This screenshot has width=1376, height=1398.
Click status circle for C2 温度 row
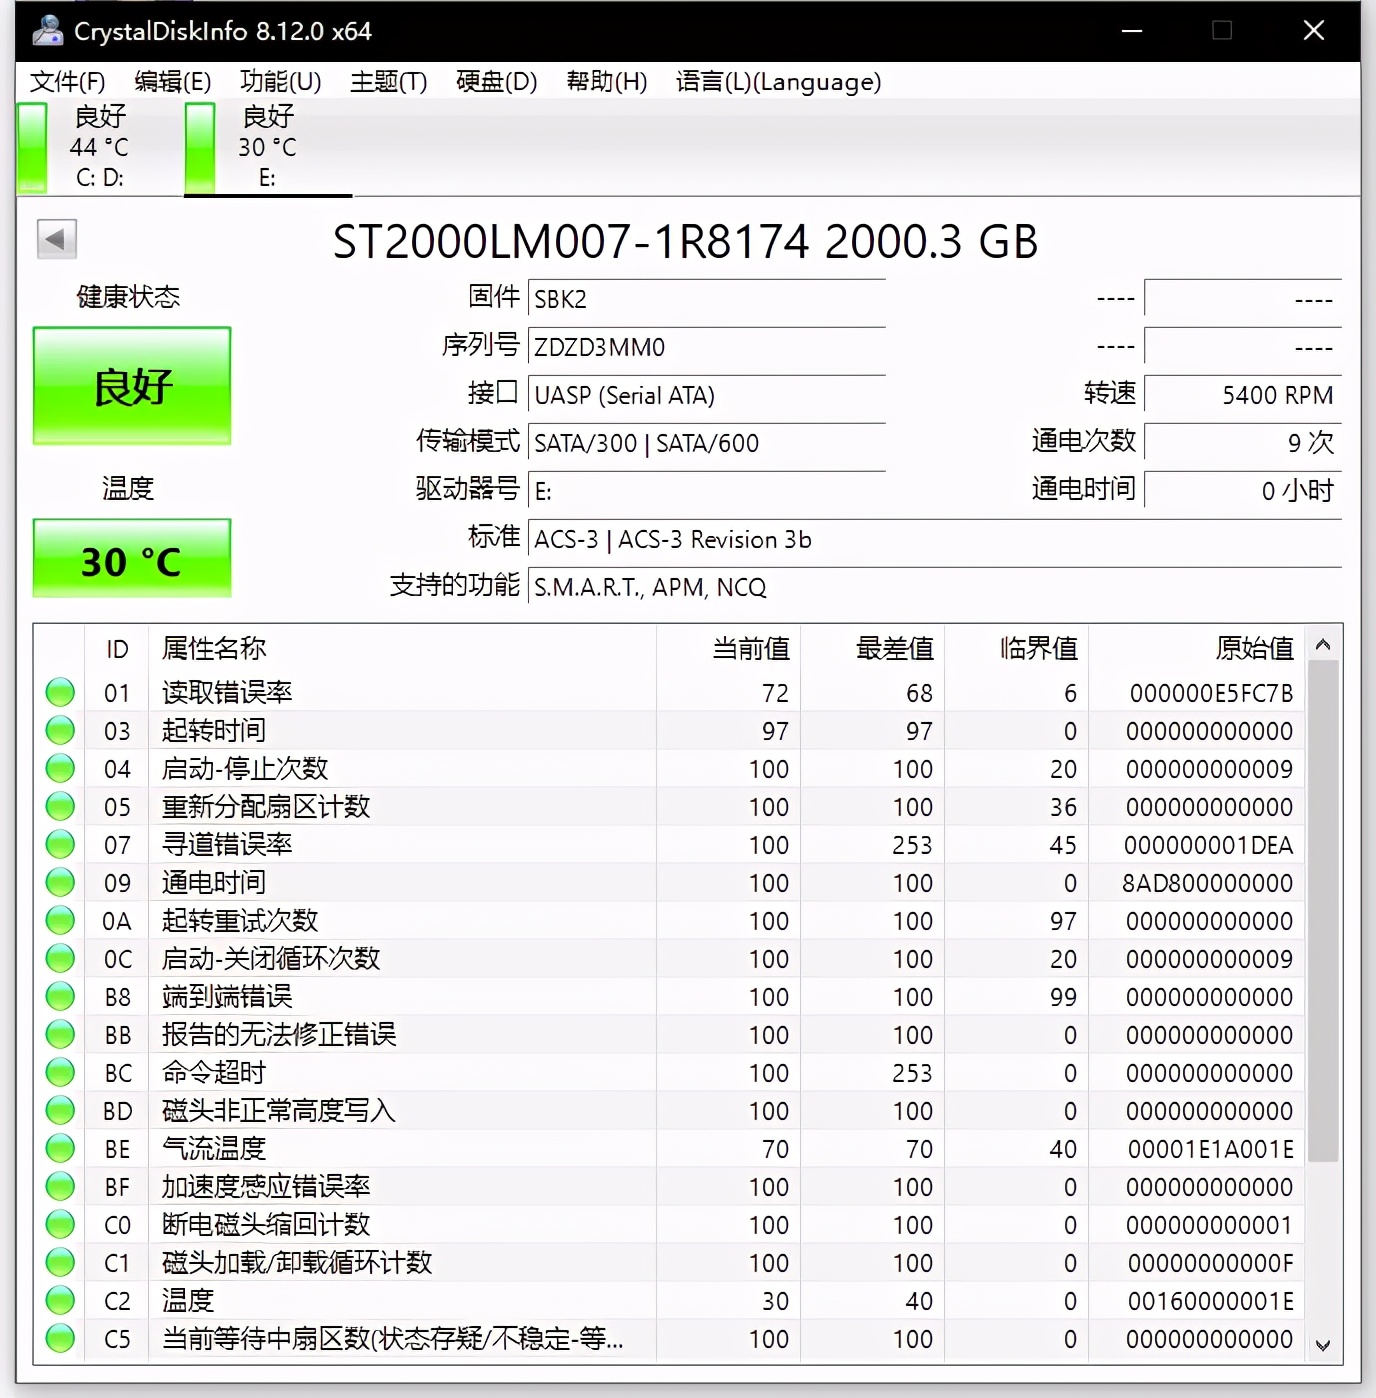[60, 1300]
